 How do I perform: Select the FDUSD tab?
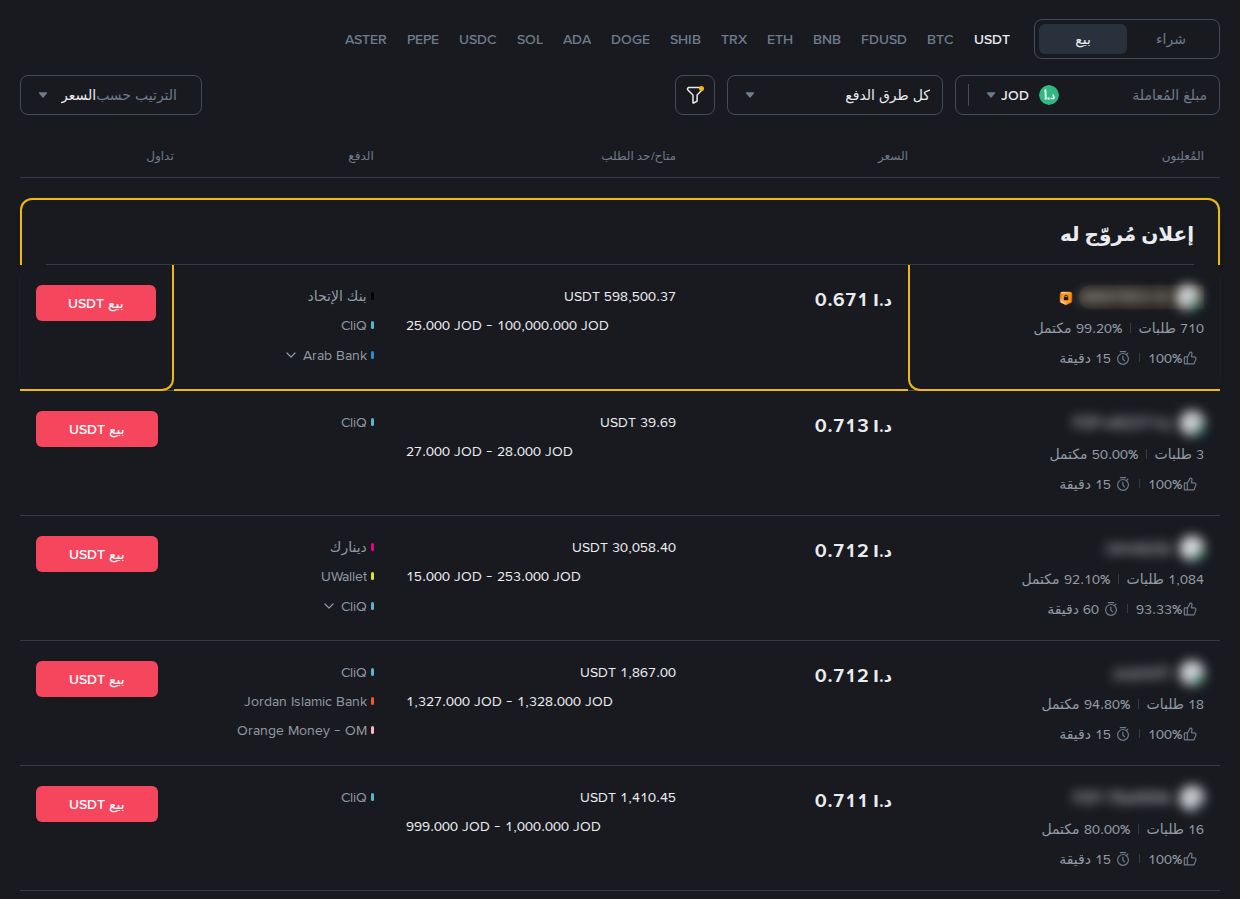coord(884,40)
